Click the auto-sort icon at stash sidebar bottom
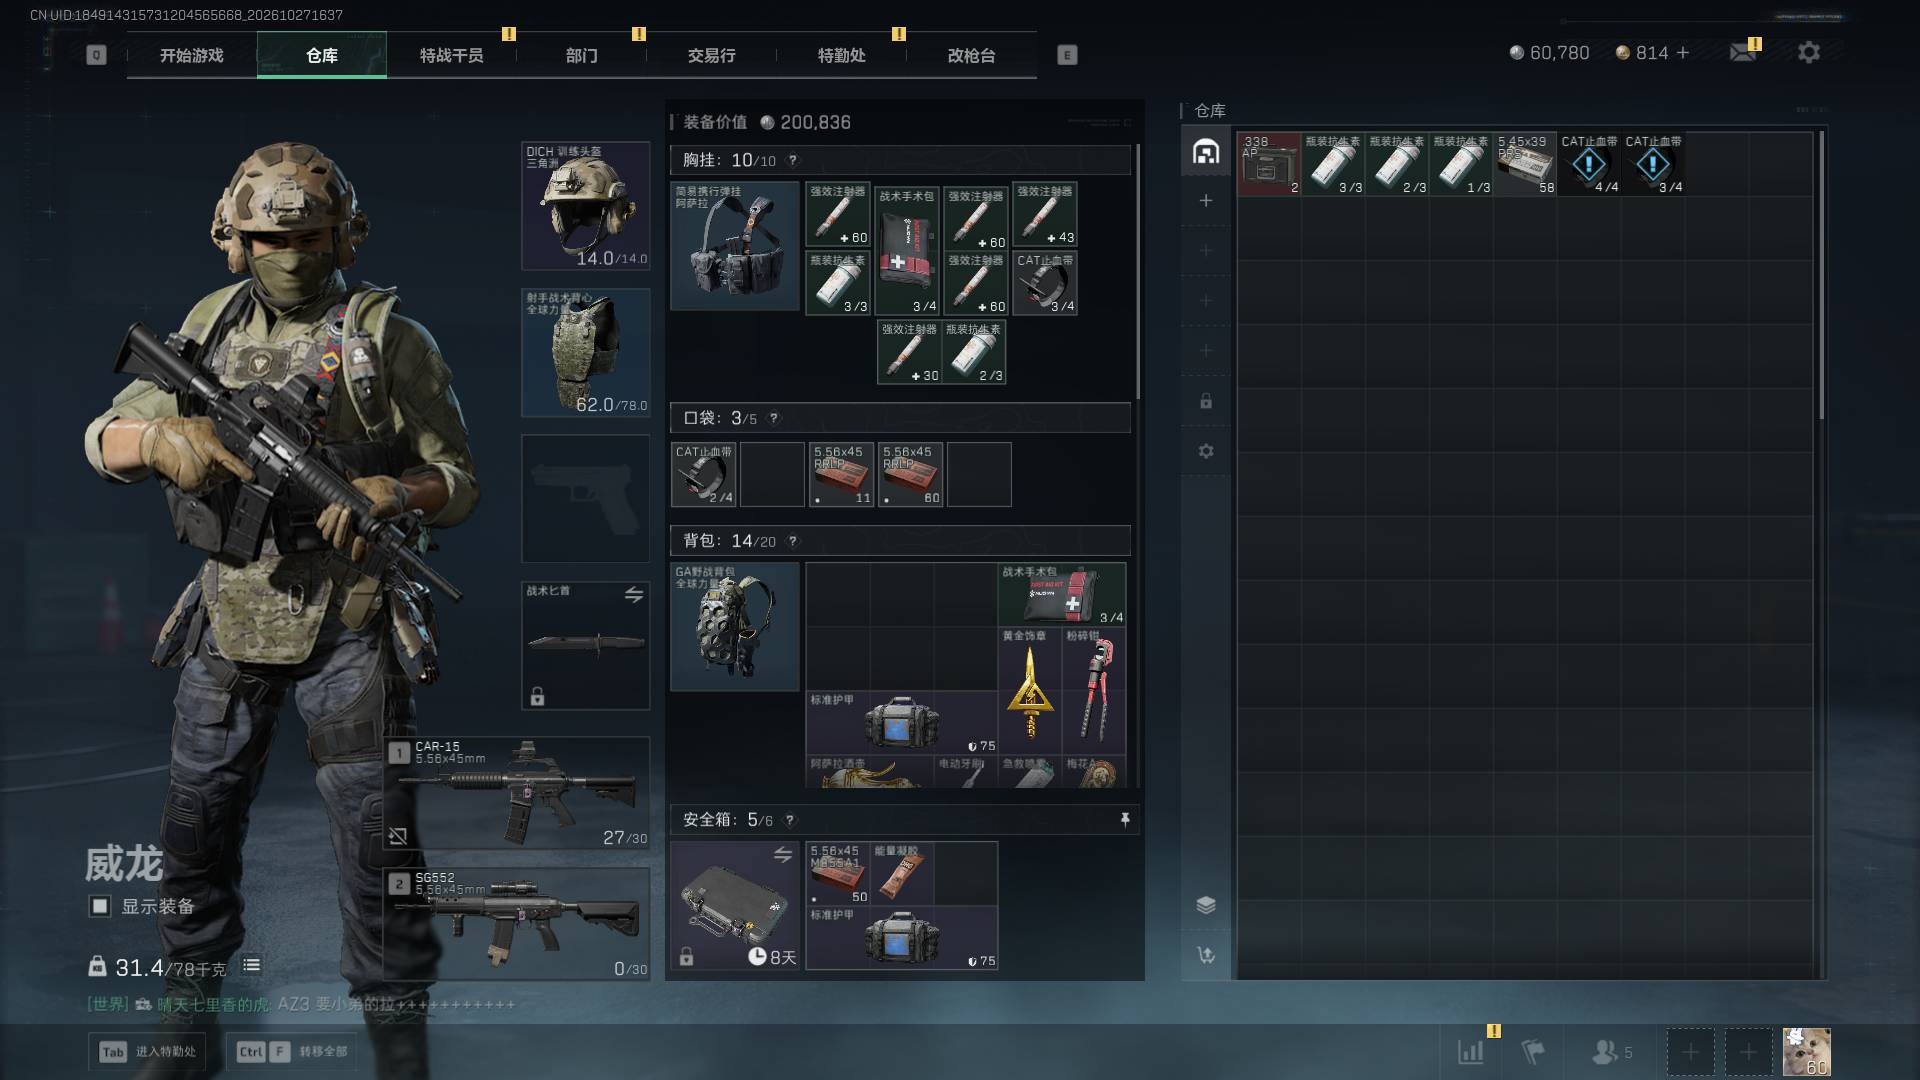 coord(1206,955)
